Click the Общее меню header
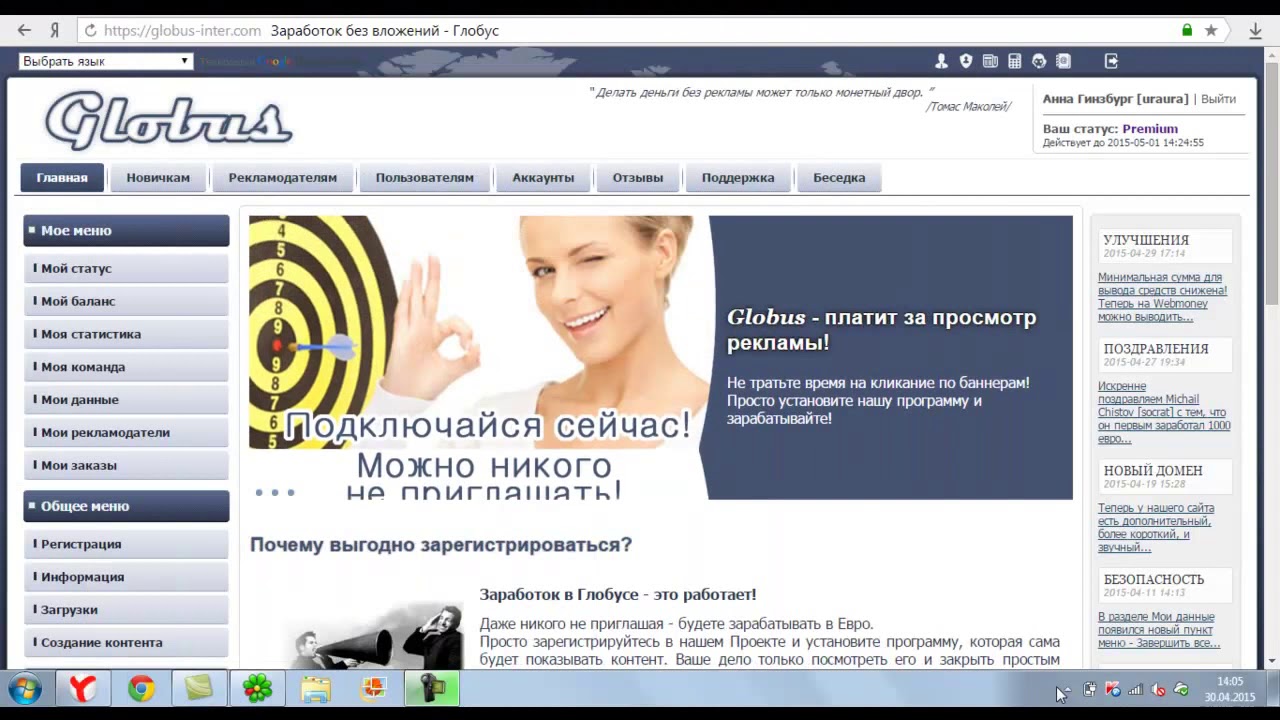The height and width of the screenshot is (720, 1280). tap(126, 506)
